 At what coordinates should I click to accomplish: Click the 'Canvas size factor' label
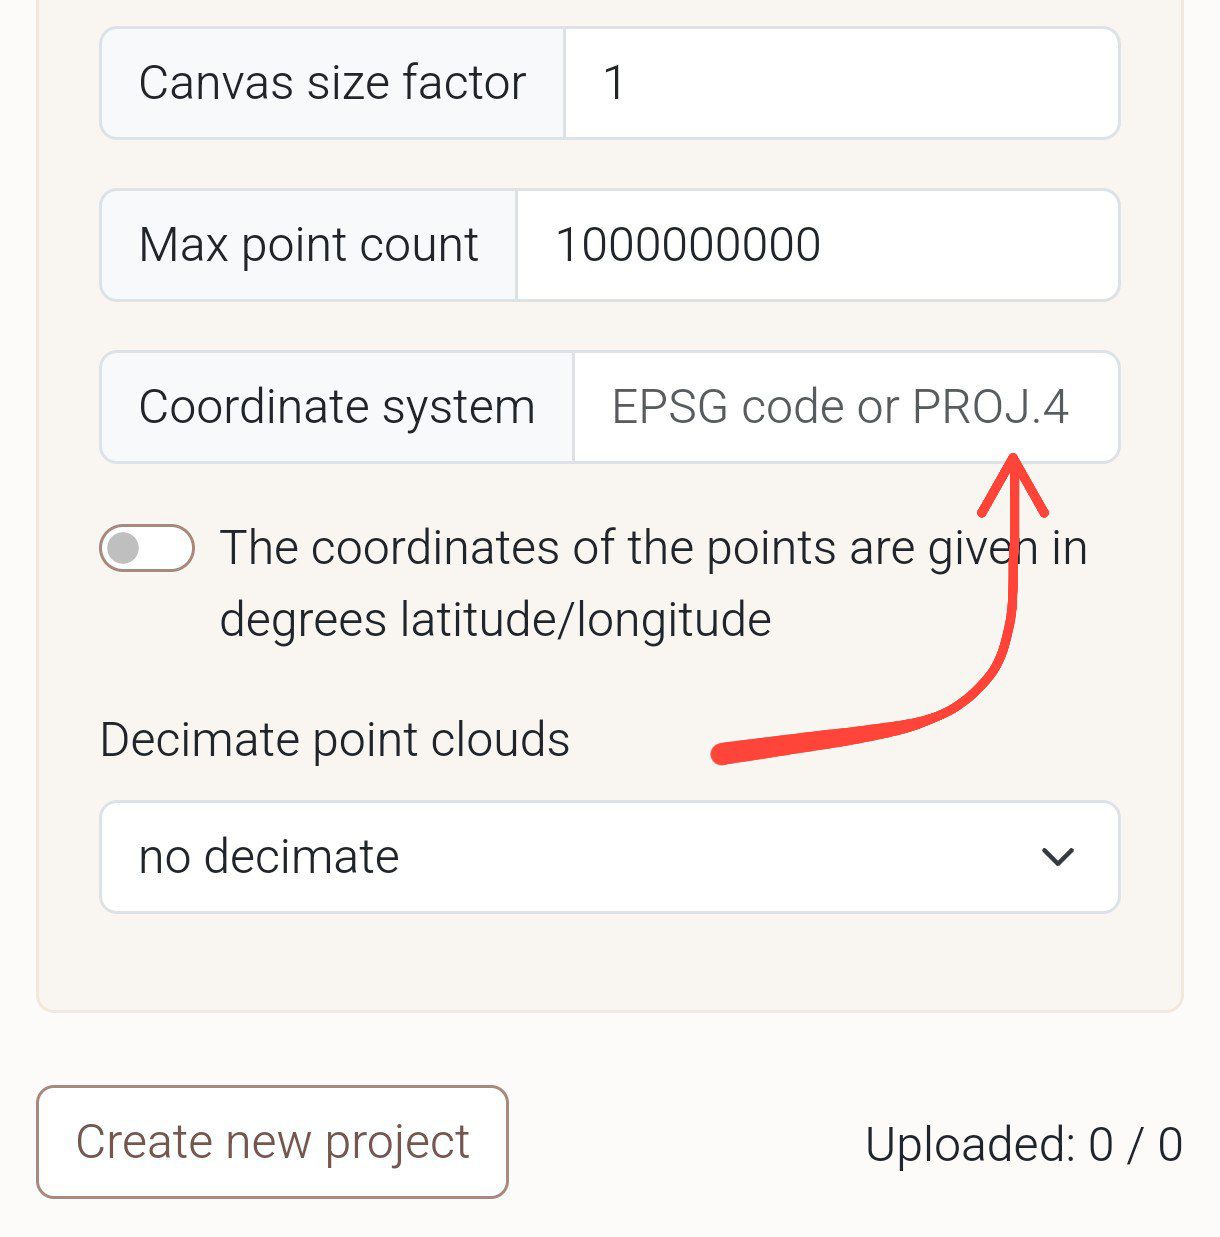tap(332, 83)
